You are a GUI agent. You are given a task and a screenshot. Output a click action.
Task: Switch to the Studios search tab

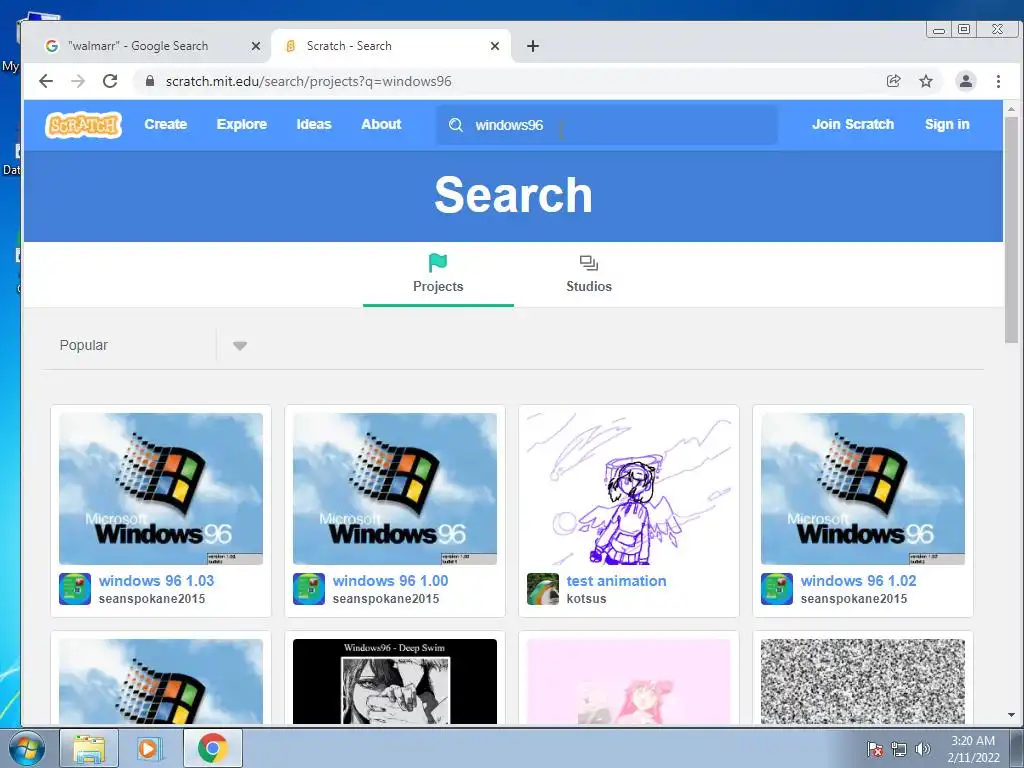coord(588,274)
